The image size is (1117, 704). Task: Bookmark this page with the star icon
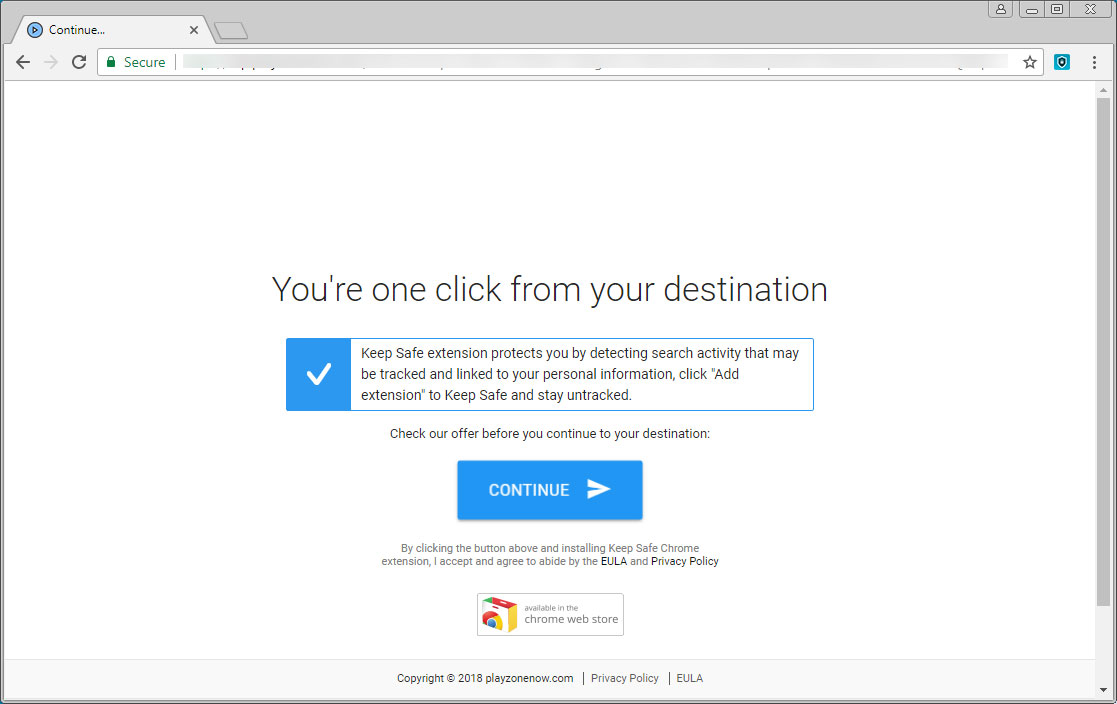[x=1029, y=61]
